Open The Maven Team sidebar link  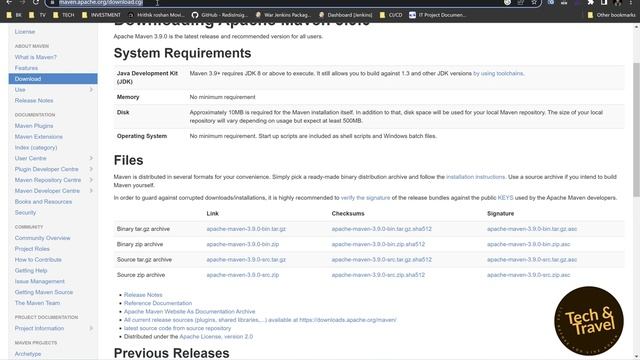pos(37,303)
